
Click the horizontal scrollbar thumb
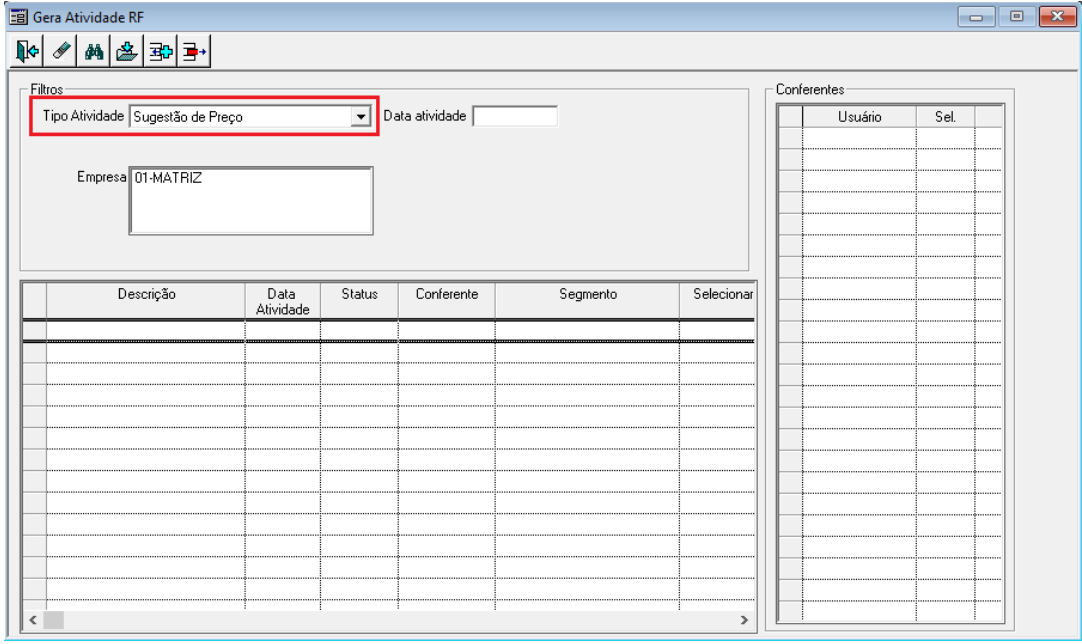coord(54,620)
